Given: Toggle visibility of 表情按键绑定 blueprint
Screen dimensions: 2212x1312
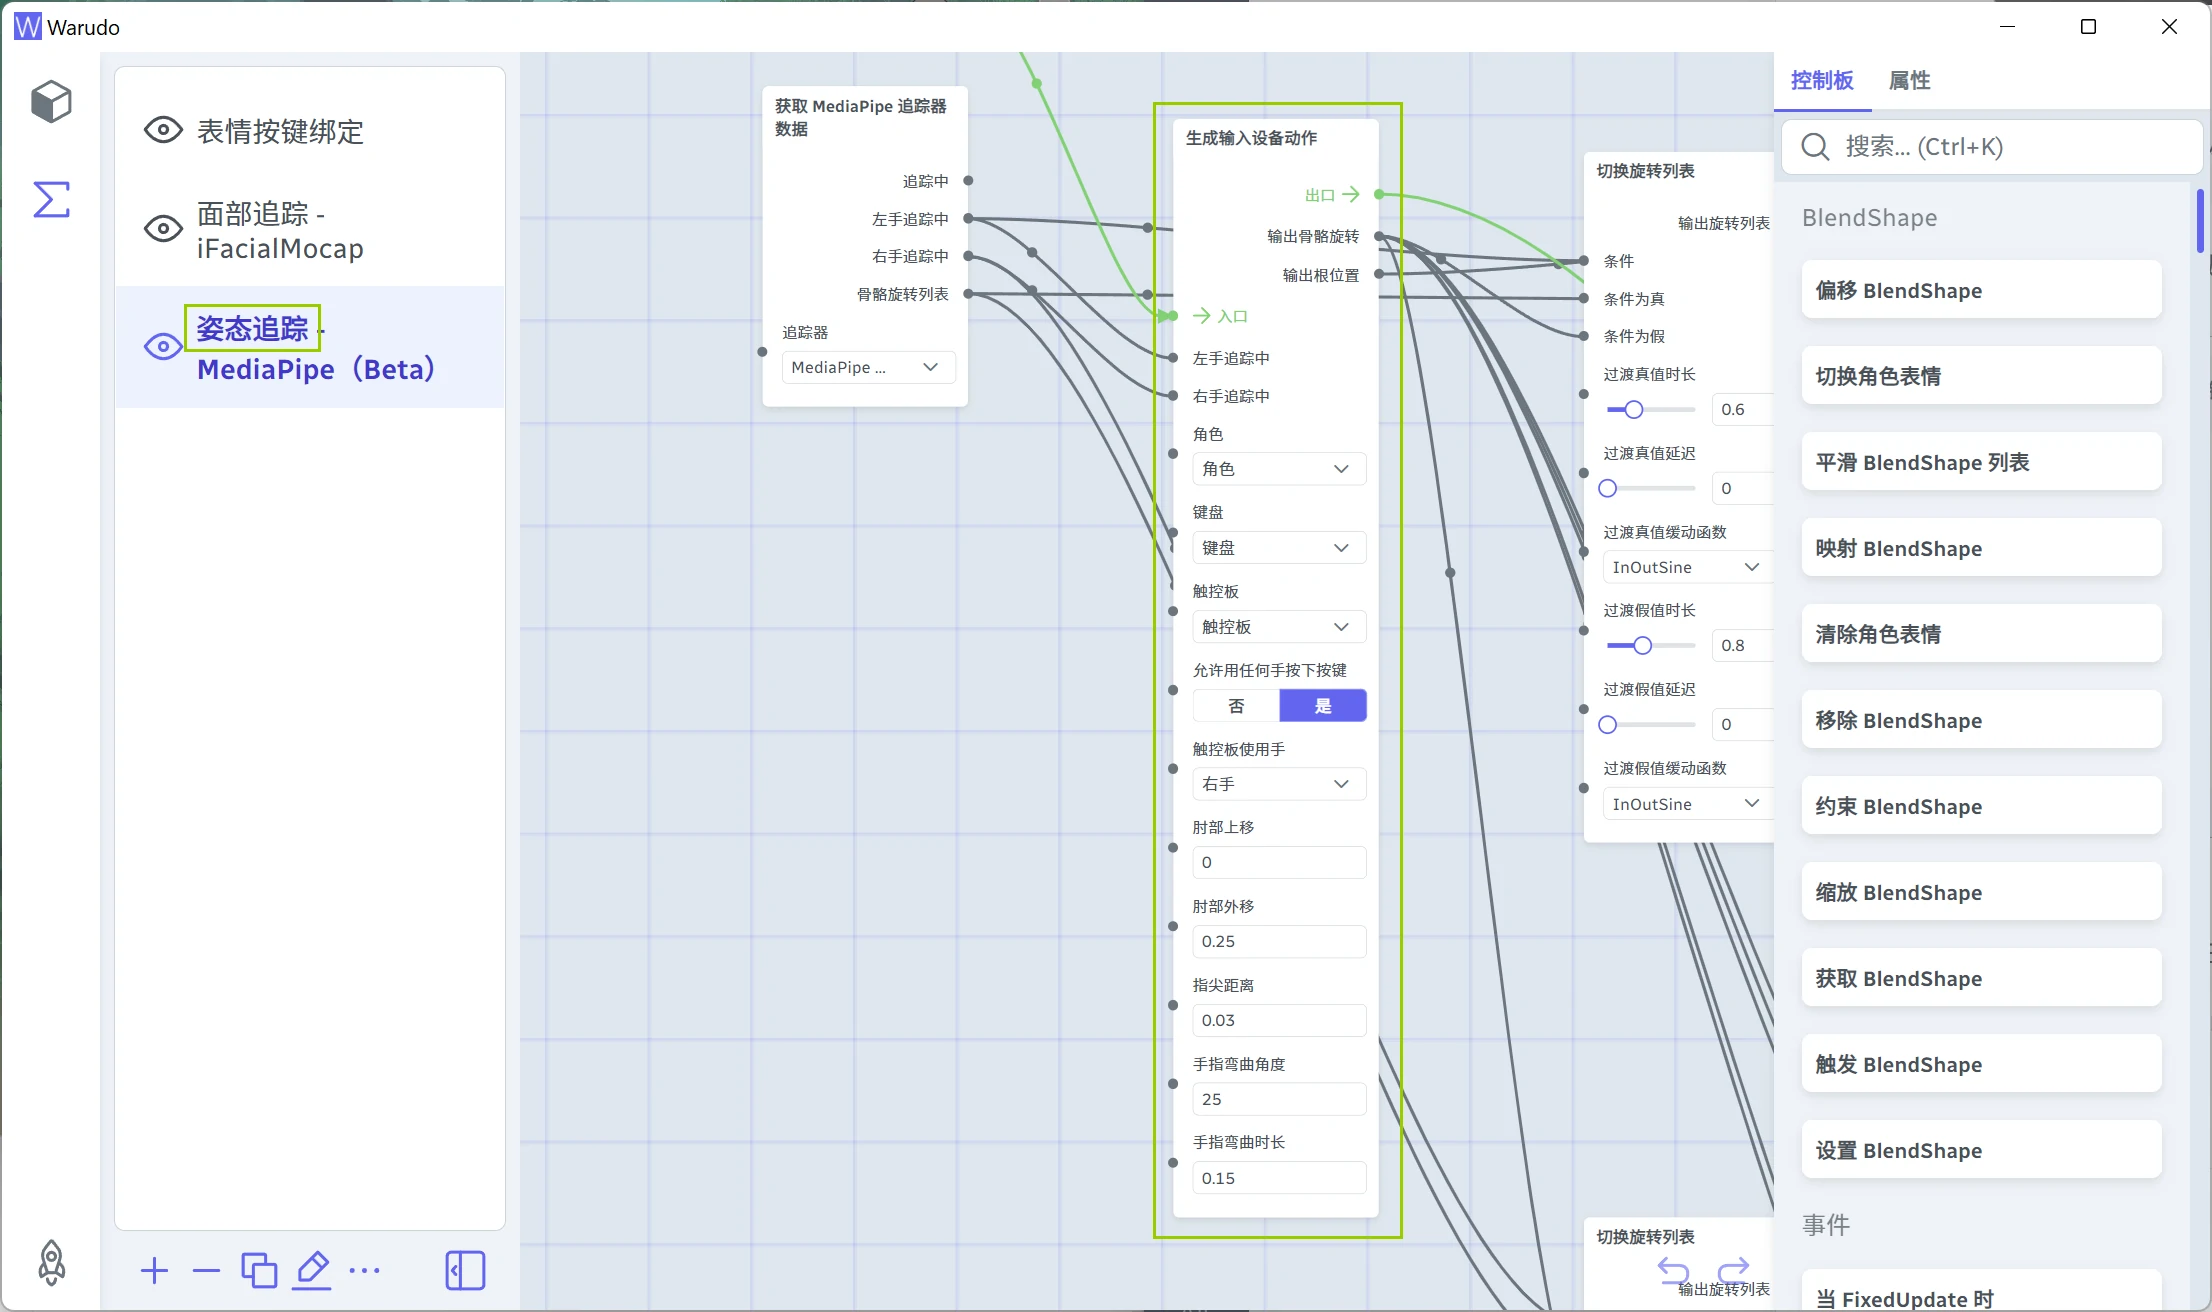Looking at the screenshot, I should pyautogui.click(x=163, y=130).
